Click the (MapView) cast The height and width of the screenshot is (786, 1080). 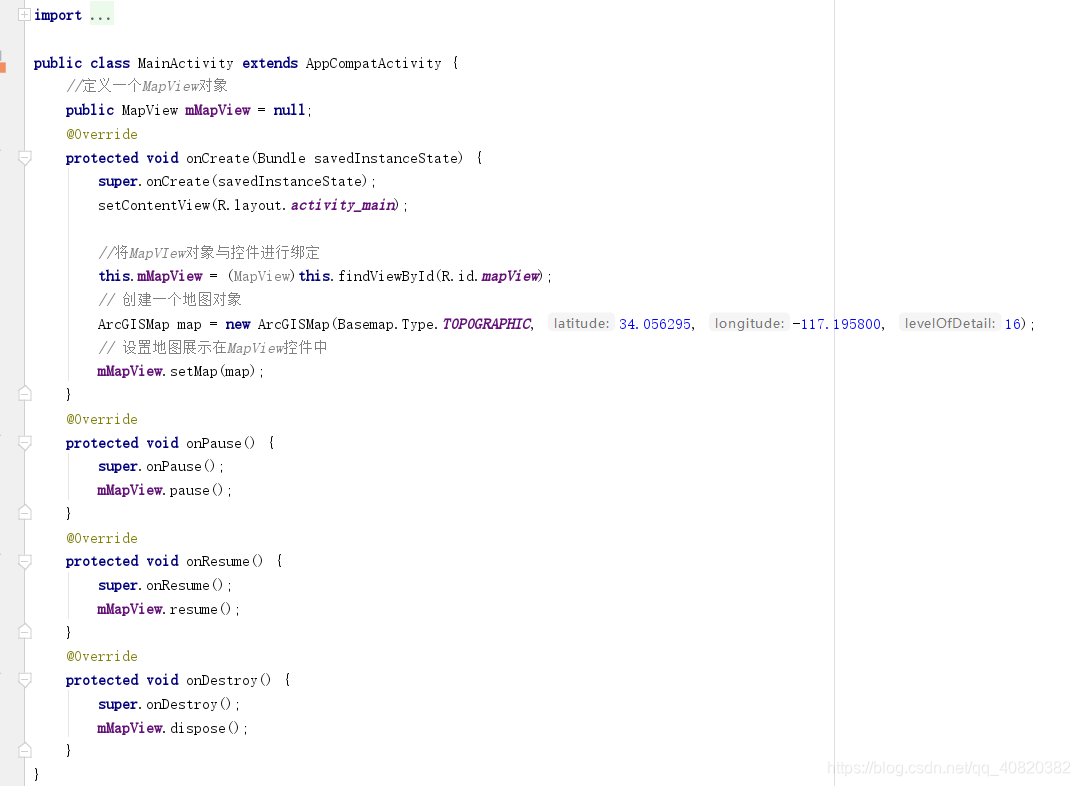261,276
